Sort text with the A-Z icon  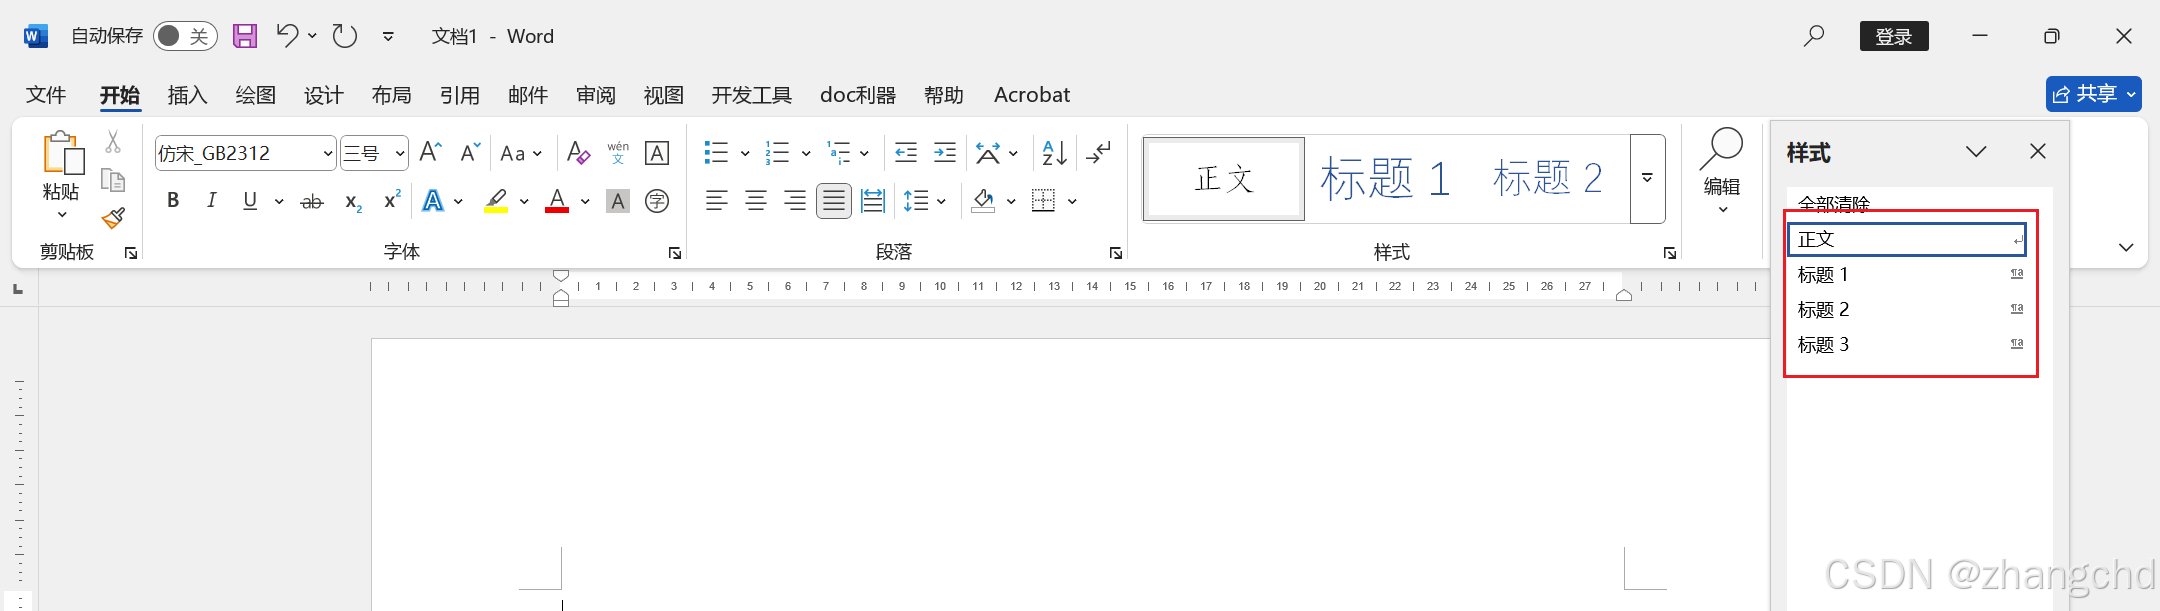click(x=1054, y=152)
